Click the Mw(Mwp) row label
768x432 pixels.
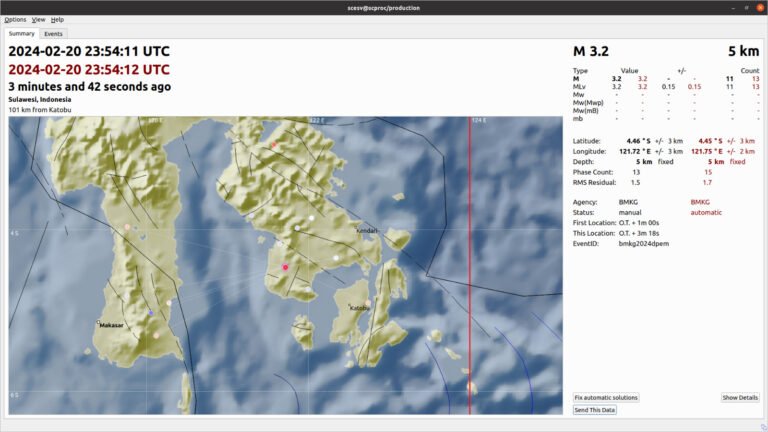[x=588, y=103]
